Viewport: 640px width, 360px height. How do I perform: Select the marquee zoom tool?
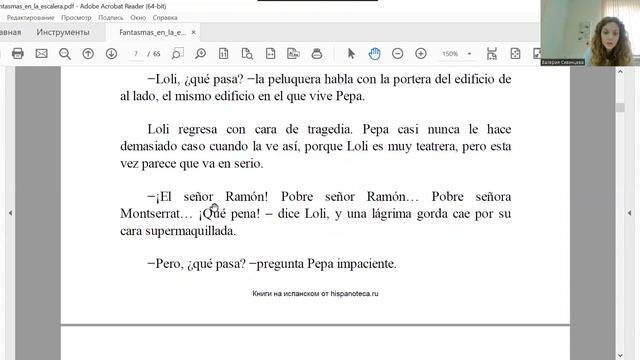[x=177, y=53]
